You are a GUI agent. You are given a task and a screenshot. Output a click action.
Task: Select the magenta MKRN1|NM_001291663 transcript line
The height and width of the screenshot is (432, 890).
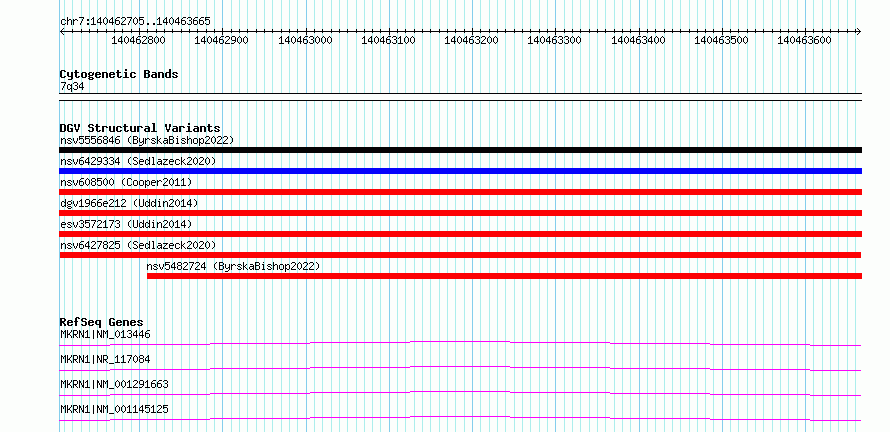[460, 393]
